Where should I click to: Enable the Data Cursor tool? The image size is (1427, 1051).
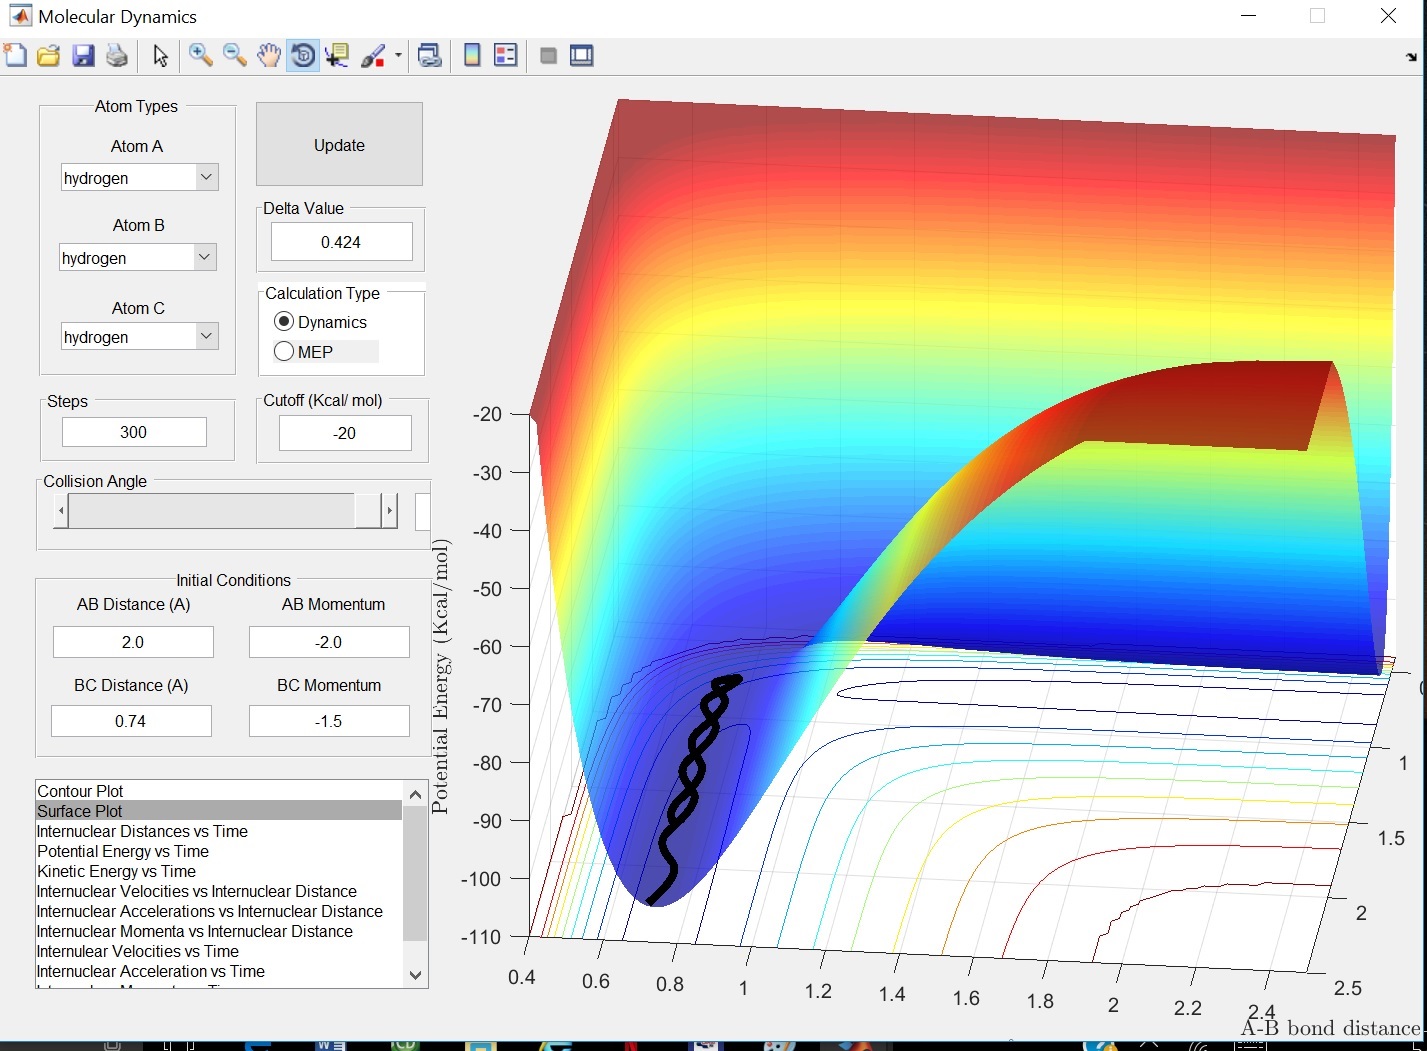click(337, 56)
